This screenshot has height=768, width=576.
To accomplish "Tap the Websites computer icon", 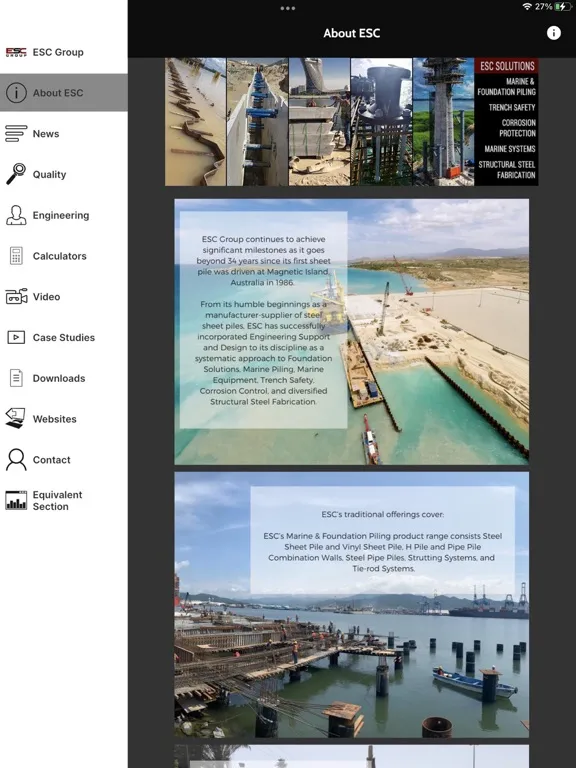I will [16, 419].
